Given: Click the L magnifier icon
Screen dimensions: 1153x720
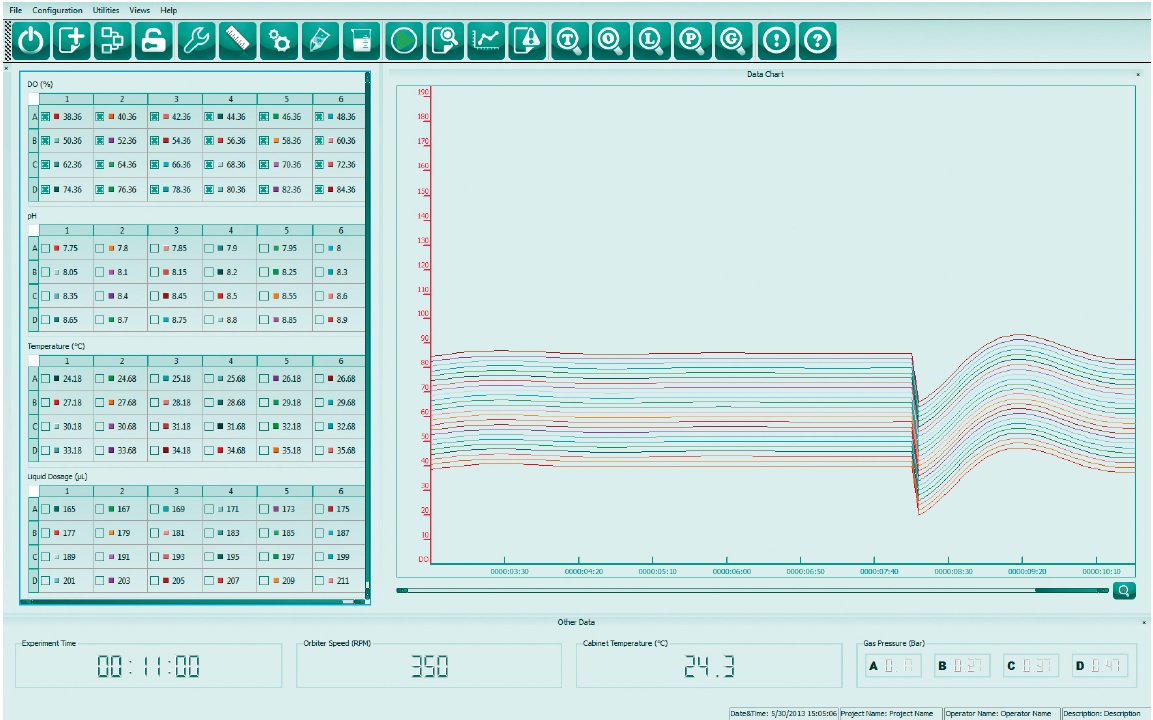Looking at the screenshot, I should (652, 40).
